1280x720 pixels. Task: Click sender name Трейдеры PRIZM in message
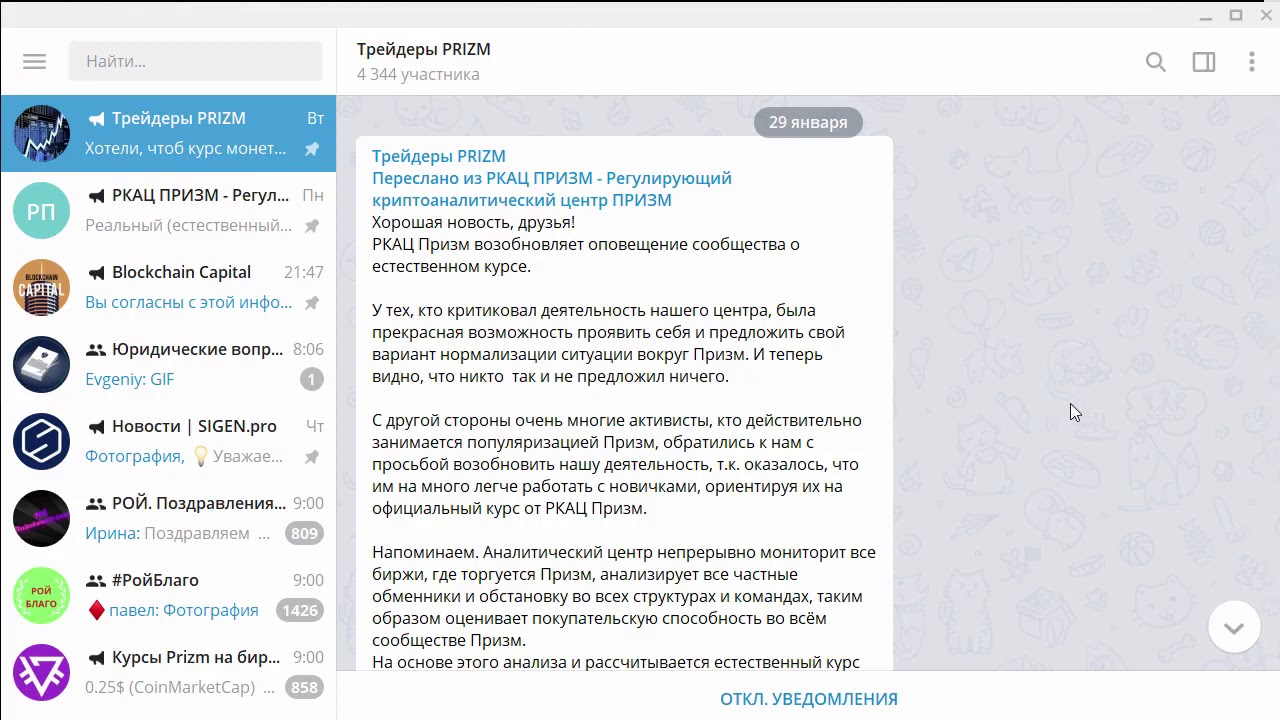click(x=439, y=156)
